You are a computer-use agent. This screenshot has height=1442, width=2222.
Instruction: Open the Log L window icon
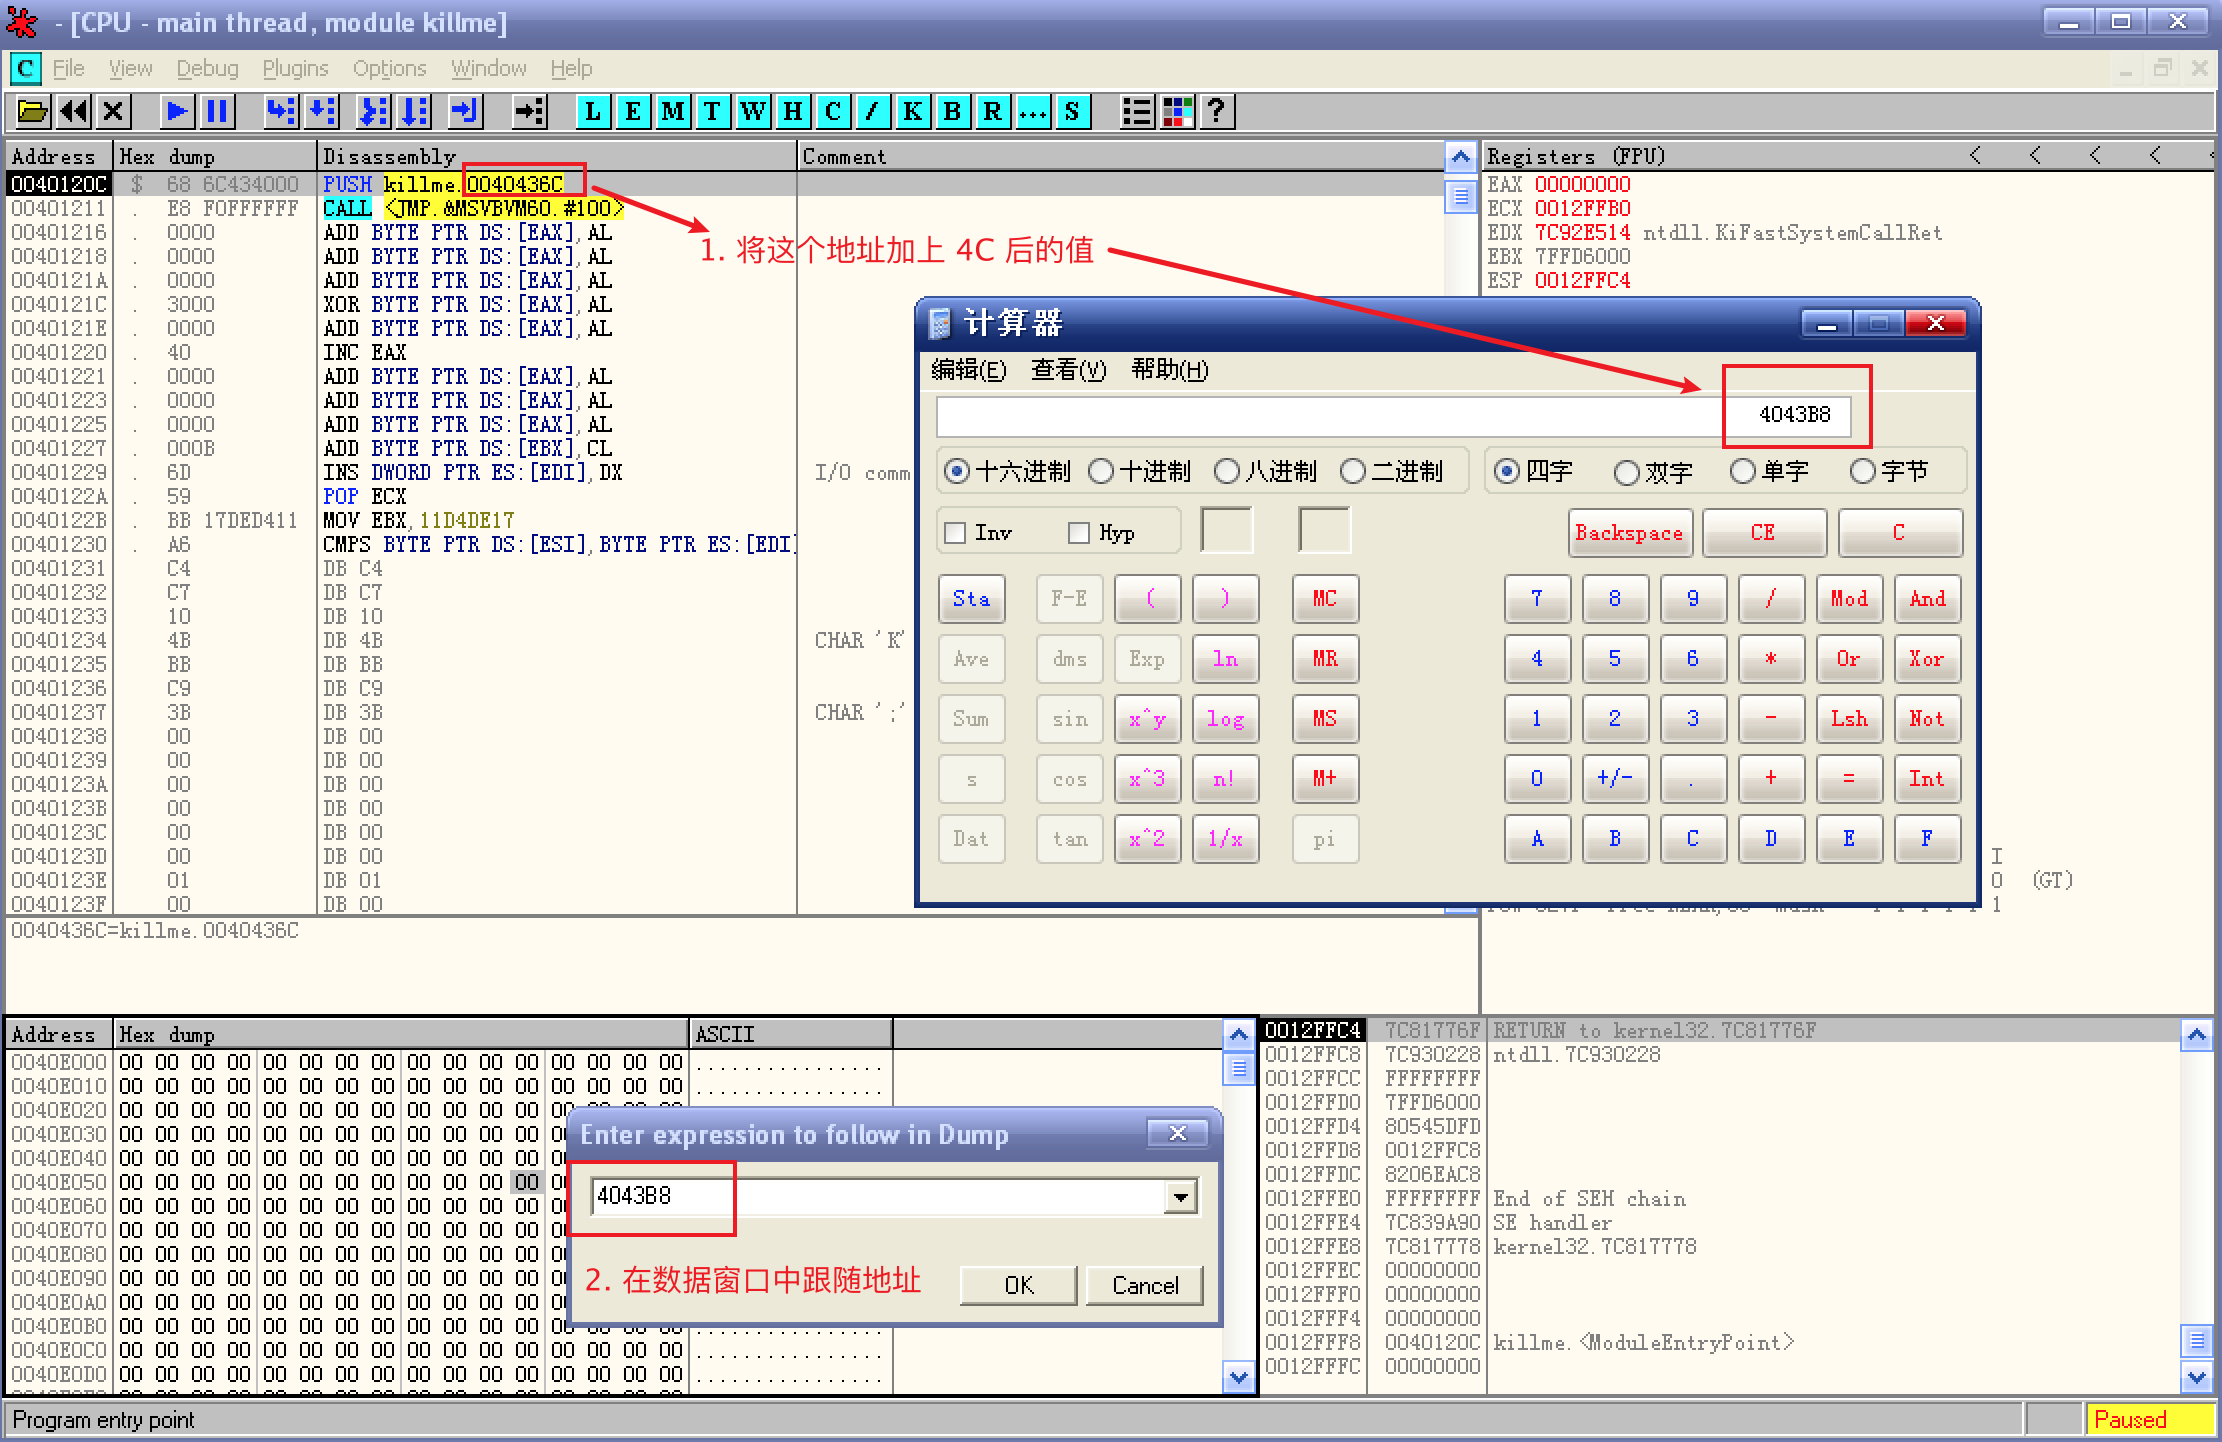tap(592, 111)
